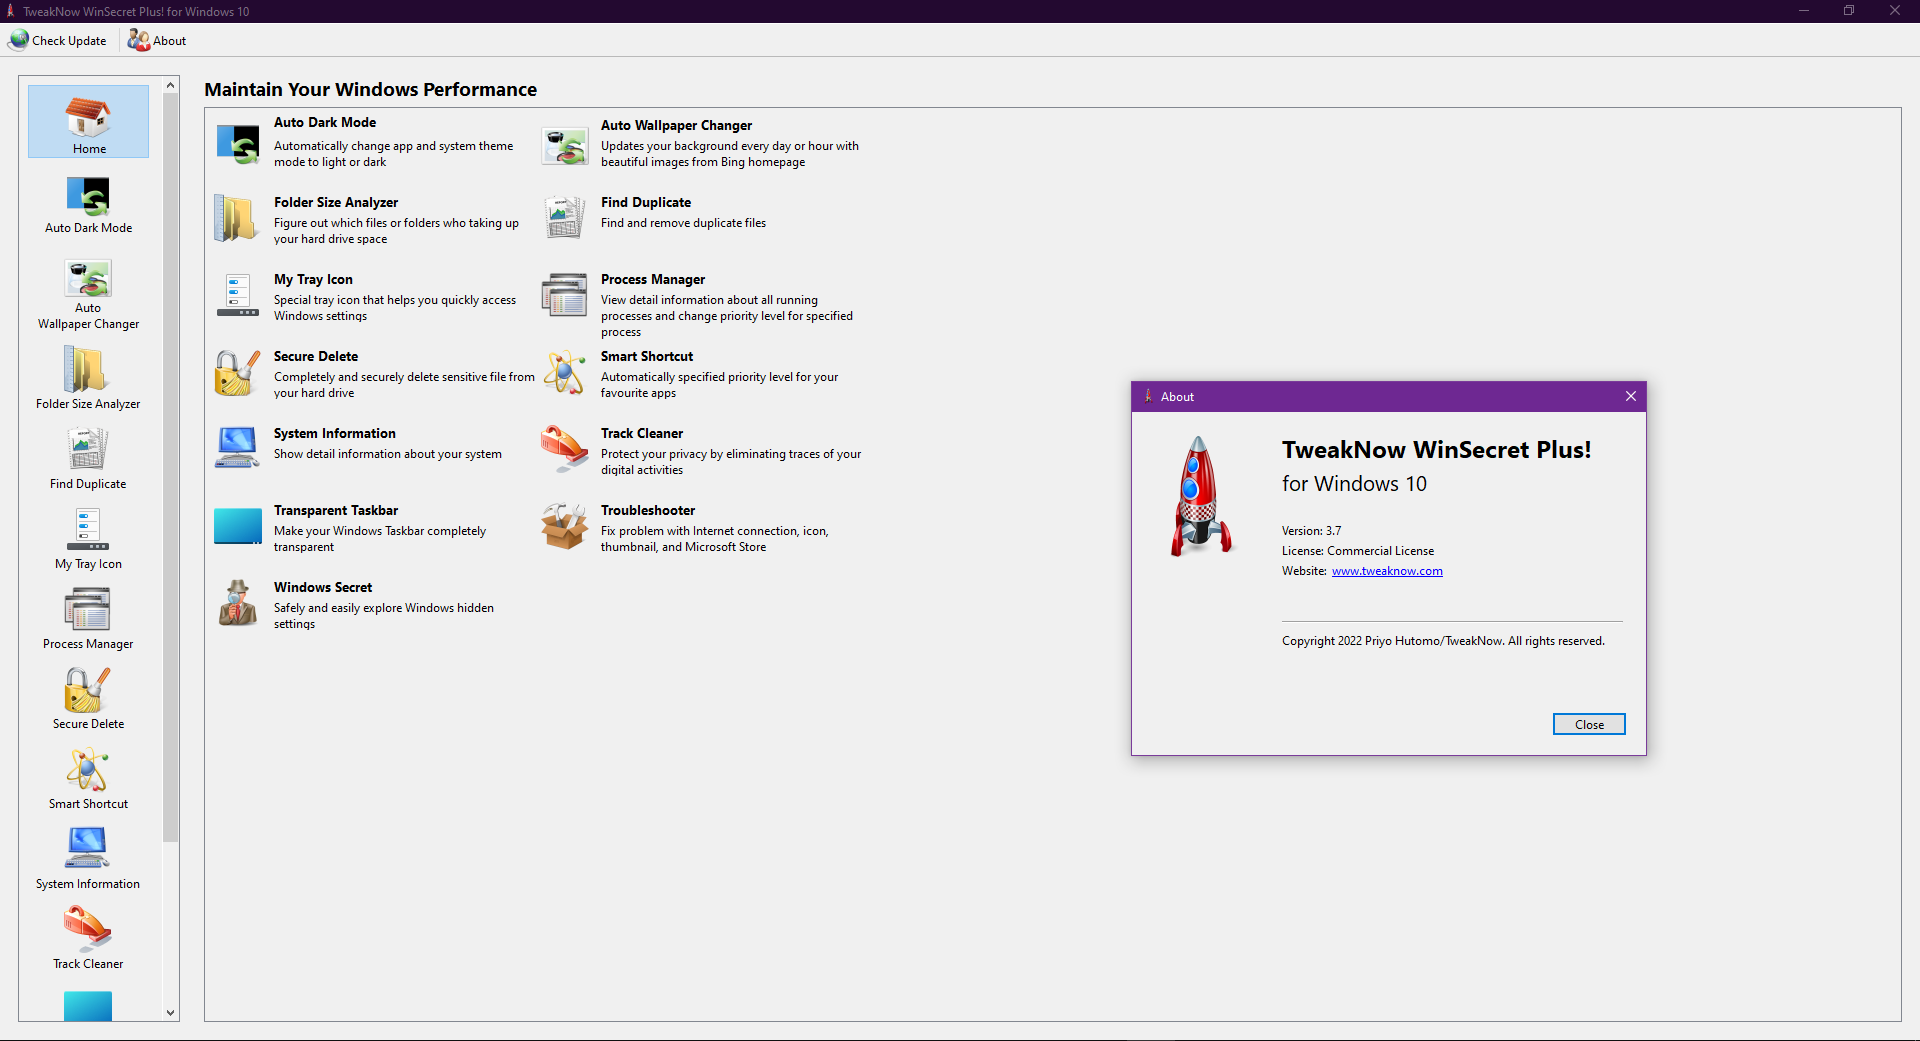Click "License: Commercial License" text
This screenshot has height=1041, width=1920.
(1358, 551)
